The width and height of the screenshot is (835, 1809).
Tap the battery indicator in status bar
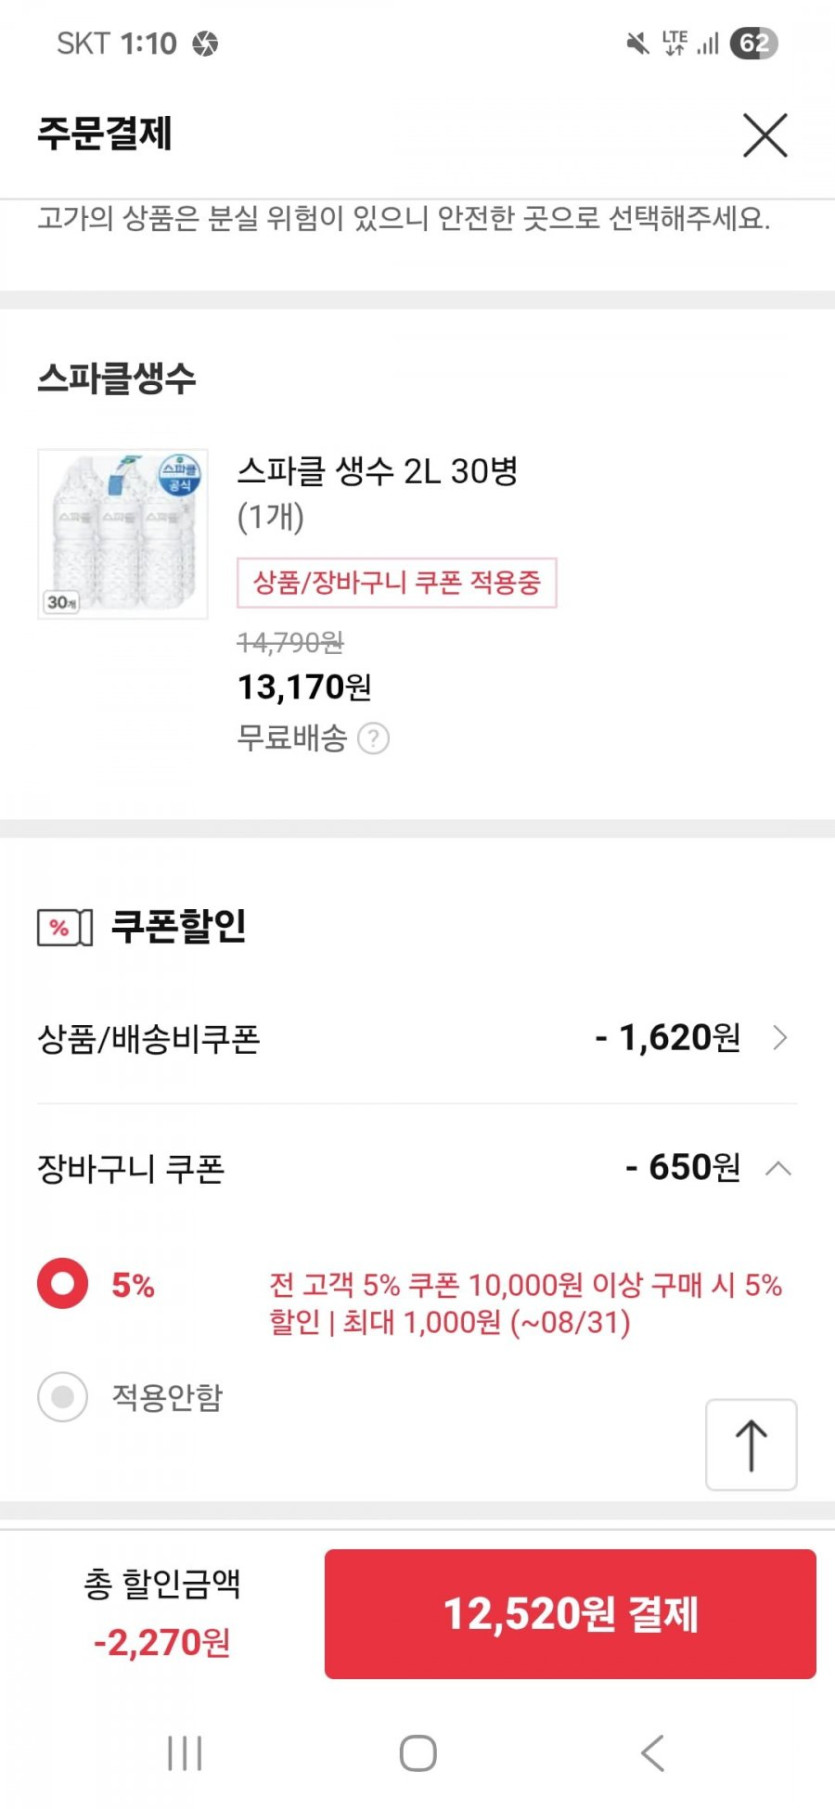pos(753,43)
